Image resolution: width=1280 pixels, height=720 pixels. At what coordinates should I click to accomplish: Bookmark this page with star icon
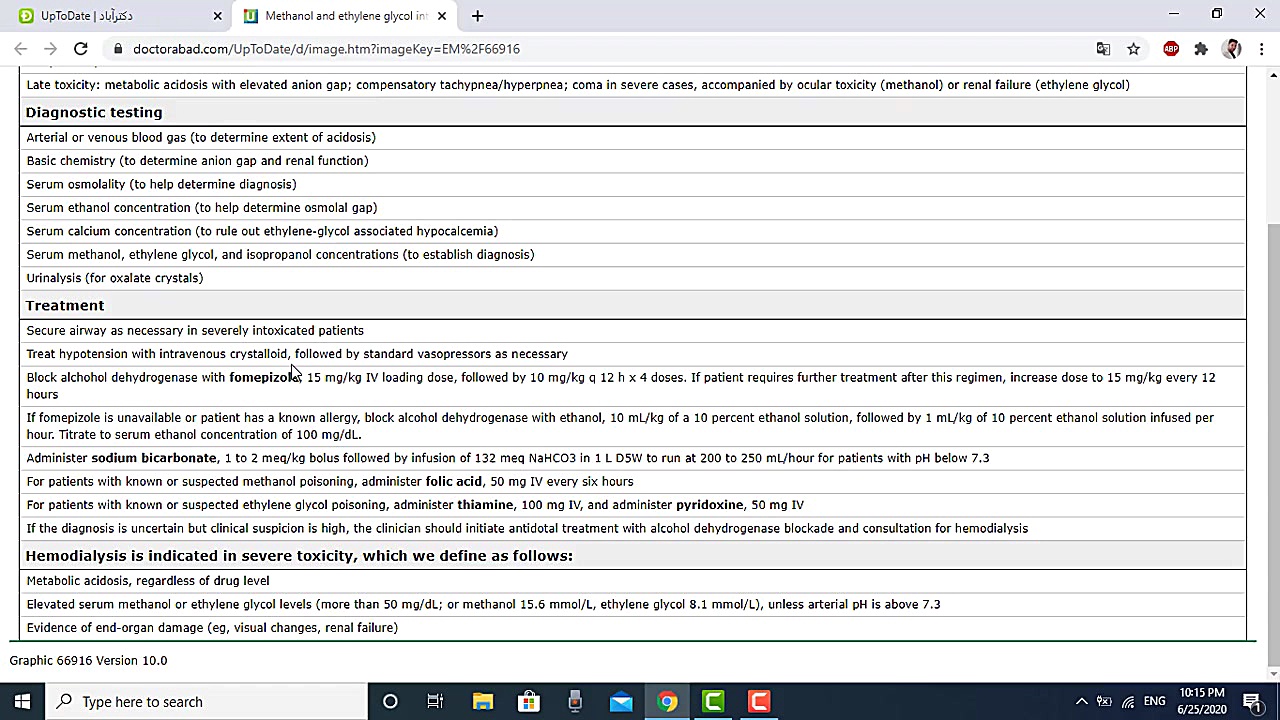(x=1133, y=49)
